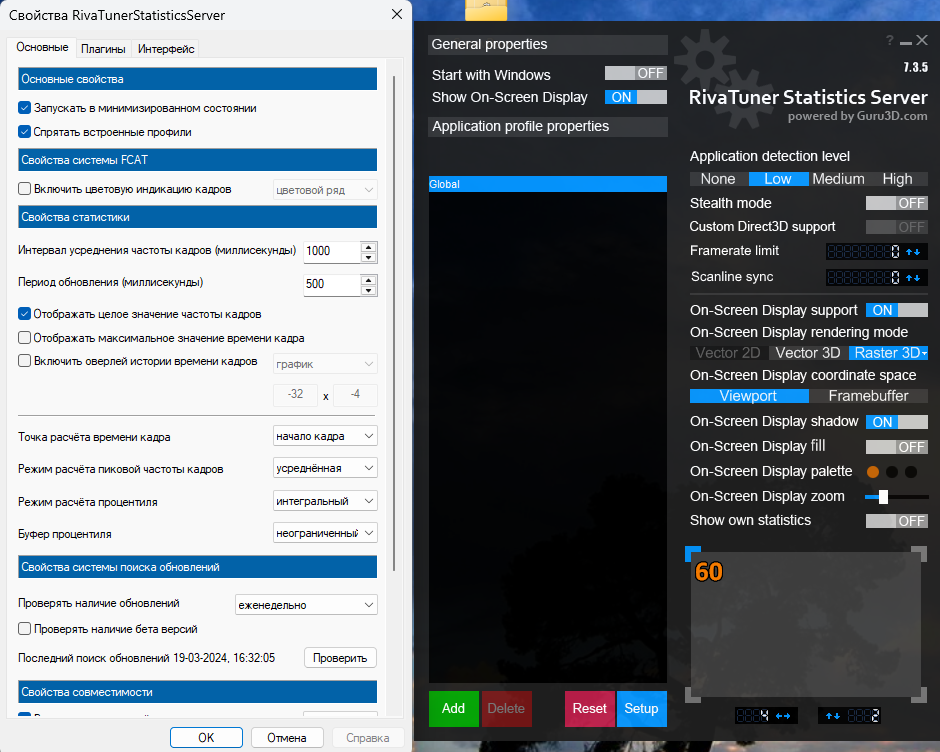
Task: Toggle On-Screen Display shadow switch
Action: (x=897, y=422)
